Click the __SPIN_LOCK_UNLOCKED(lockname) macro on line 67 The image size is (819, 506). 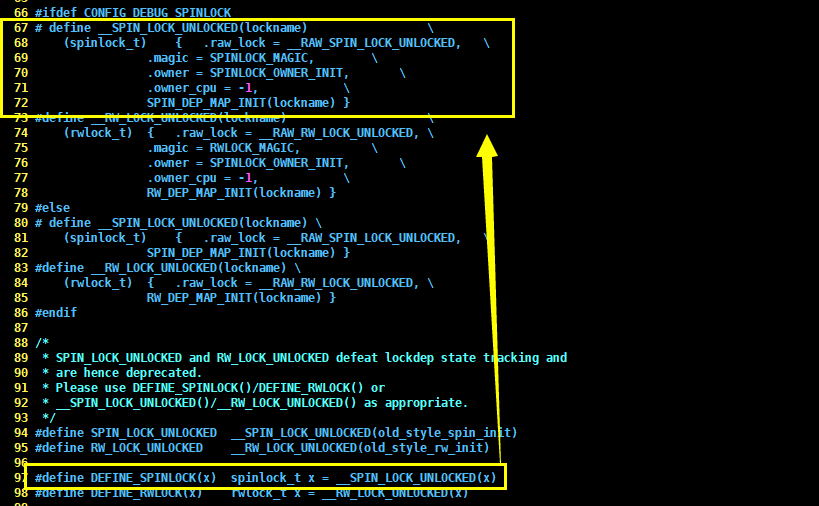203,28
